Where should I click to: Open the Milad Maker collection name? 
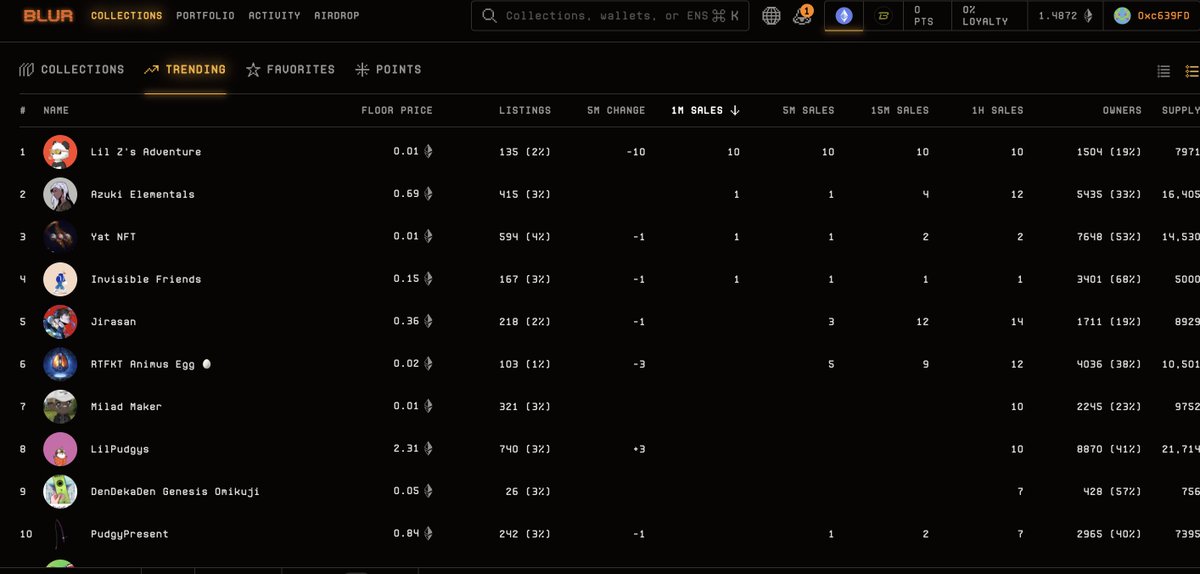(x=126, y=407)
